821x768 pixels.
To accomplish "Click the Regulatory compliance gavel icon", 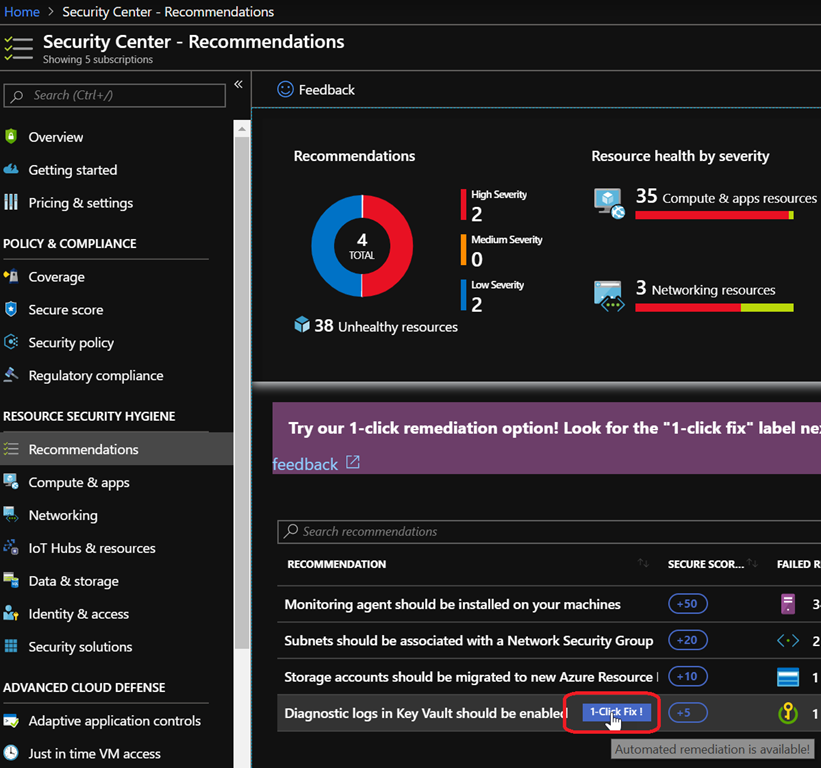I will click(11, 376).
